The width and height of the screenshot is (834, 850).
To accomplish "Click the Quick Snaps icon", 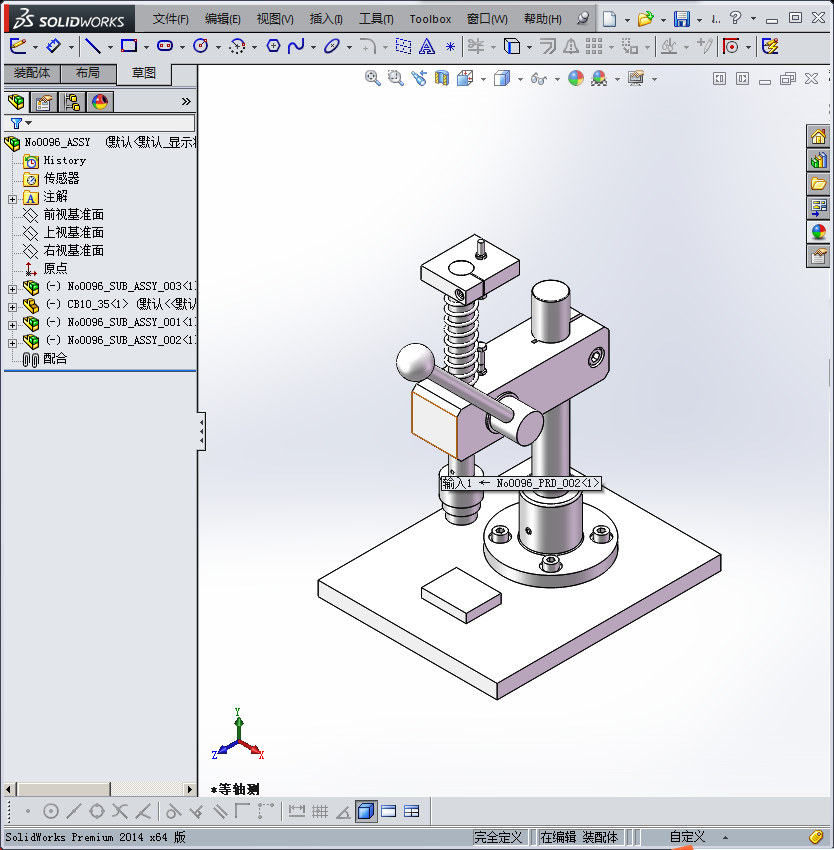I will tap(731, 47).
